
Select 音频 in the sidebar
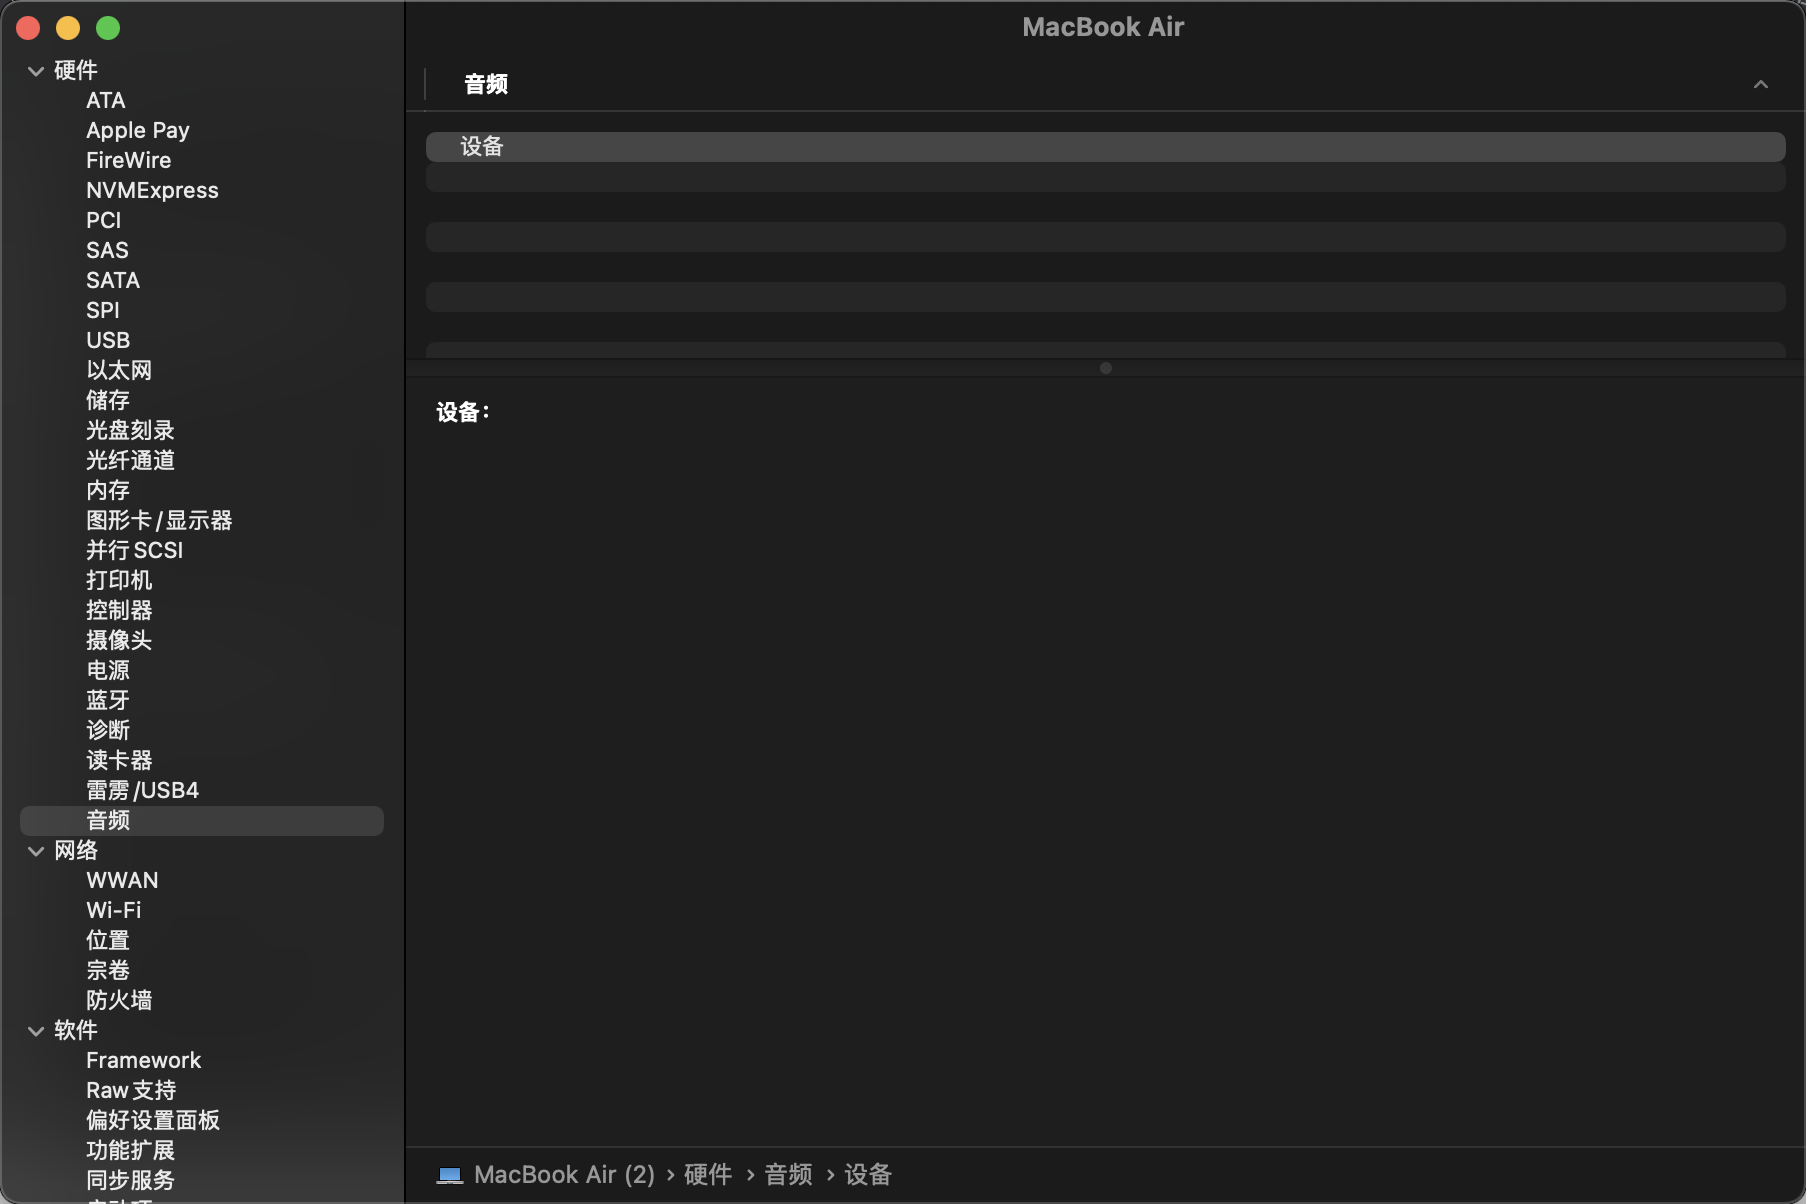coord(202,821)
